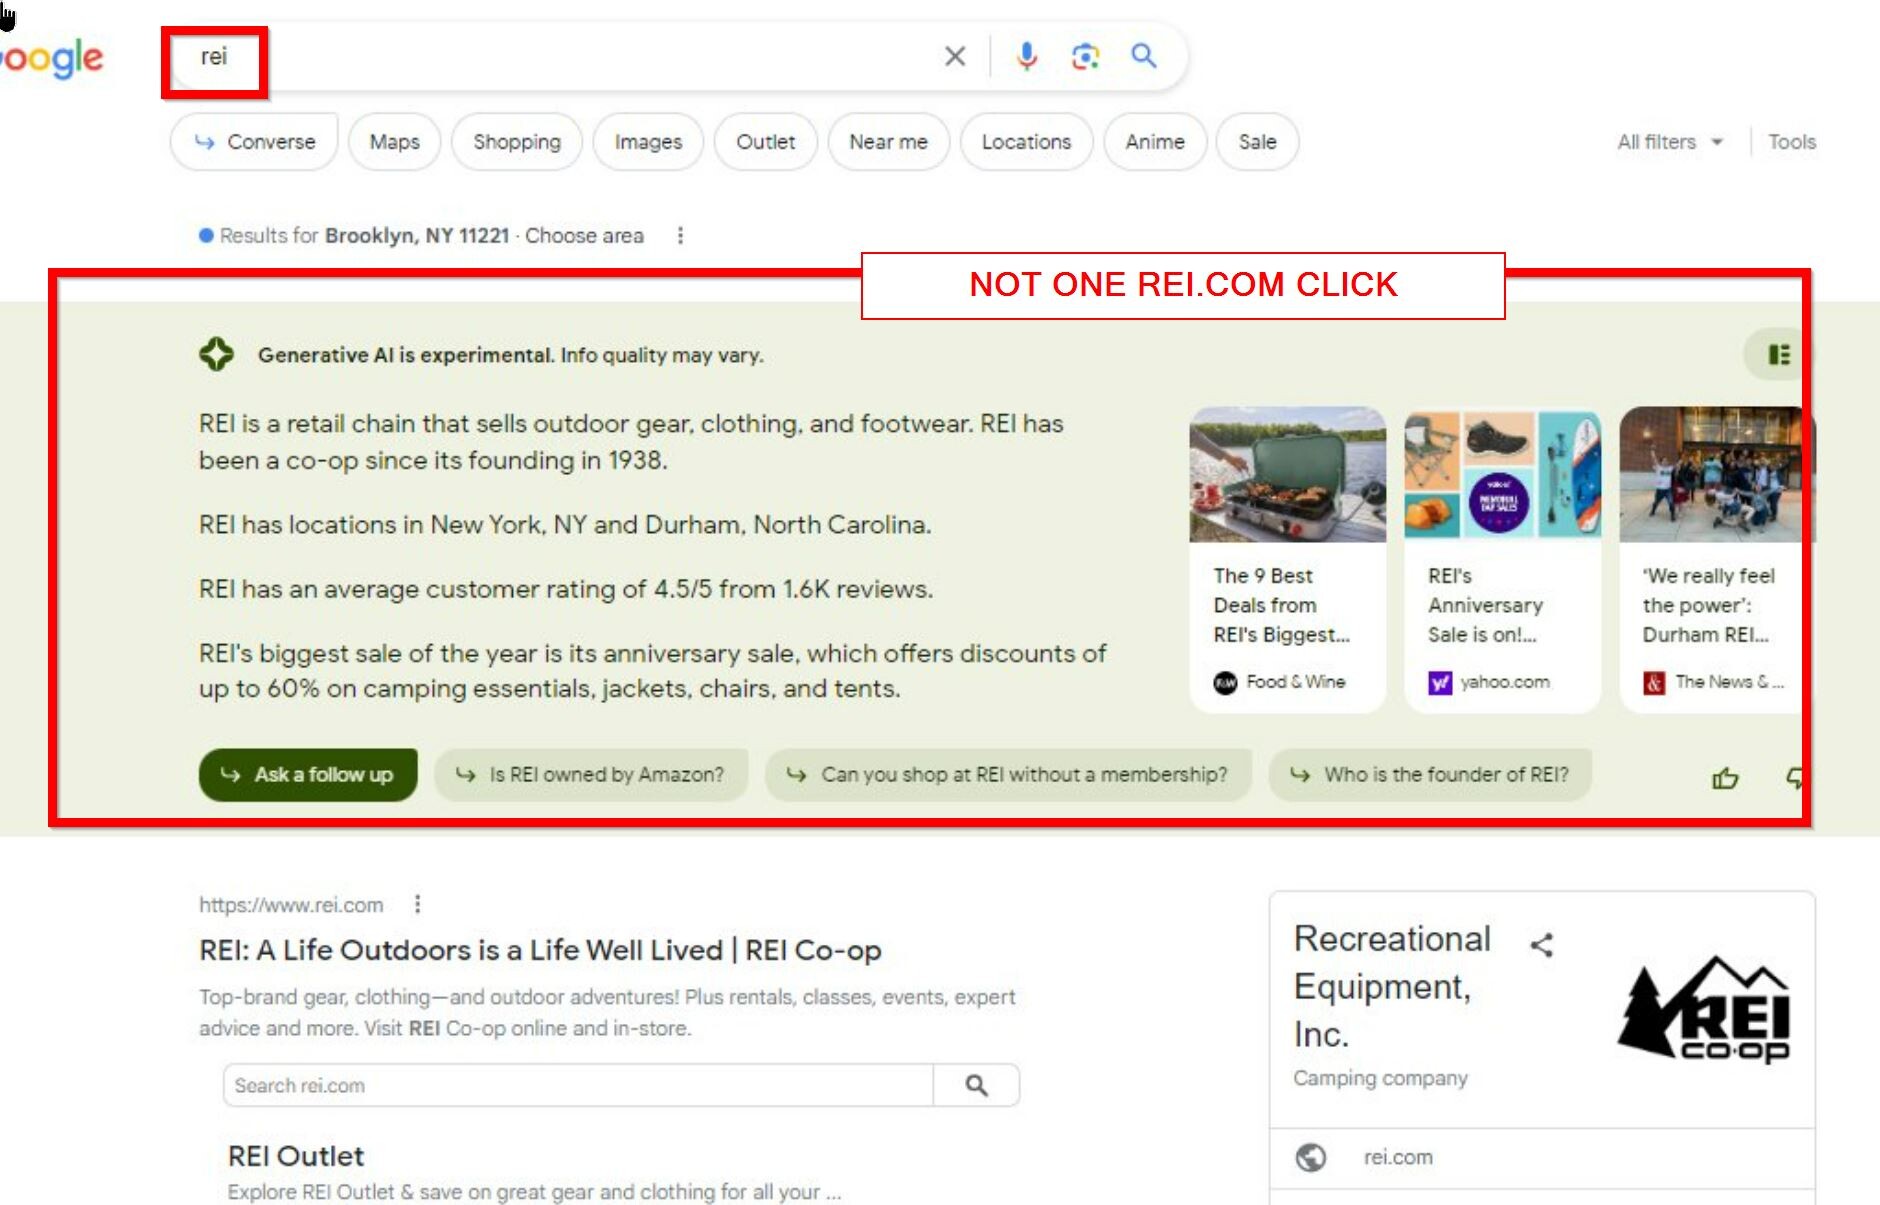The height and width of the screenshot is (1205, 1880).
Task: Focus the Search rei.com input field
Action: [578, 1085]
